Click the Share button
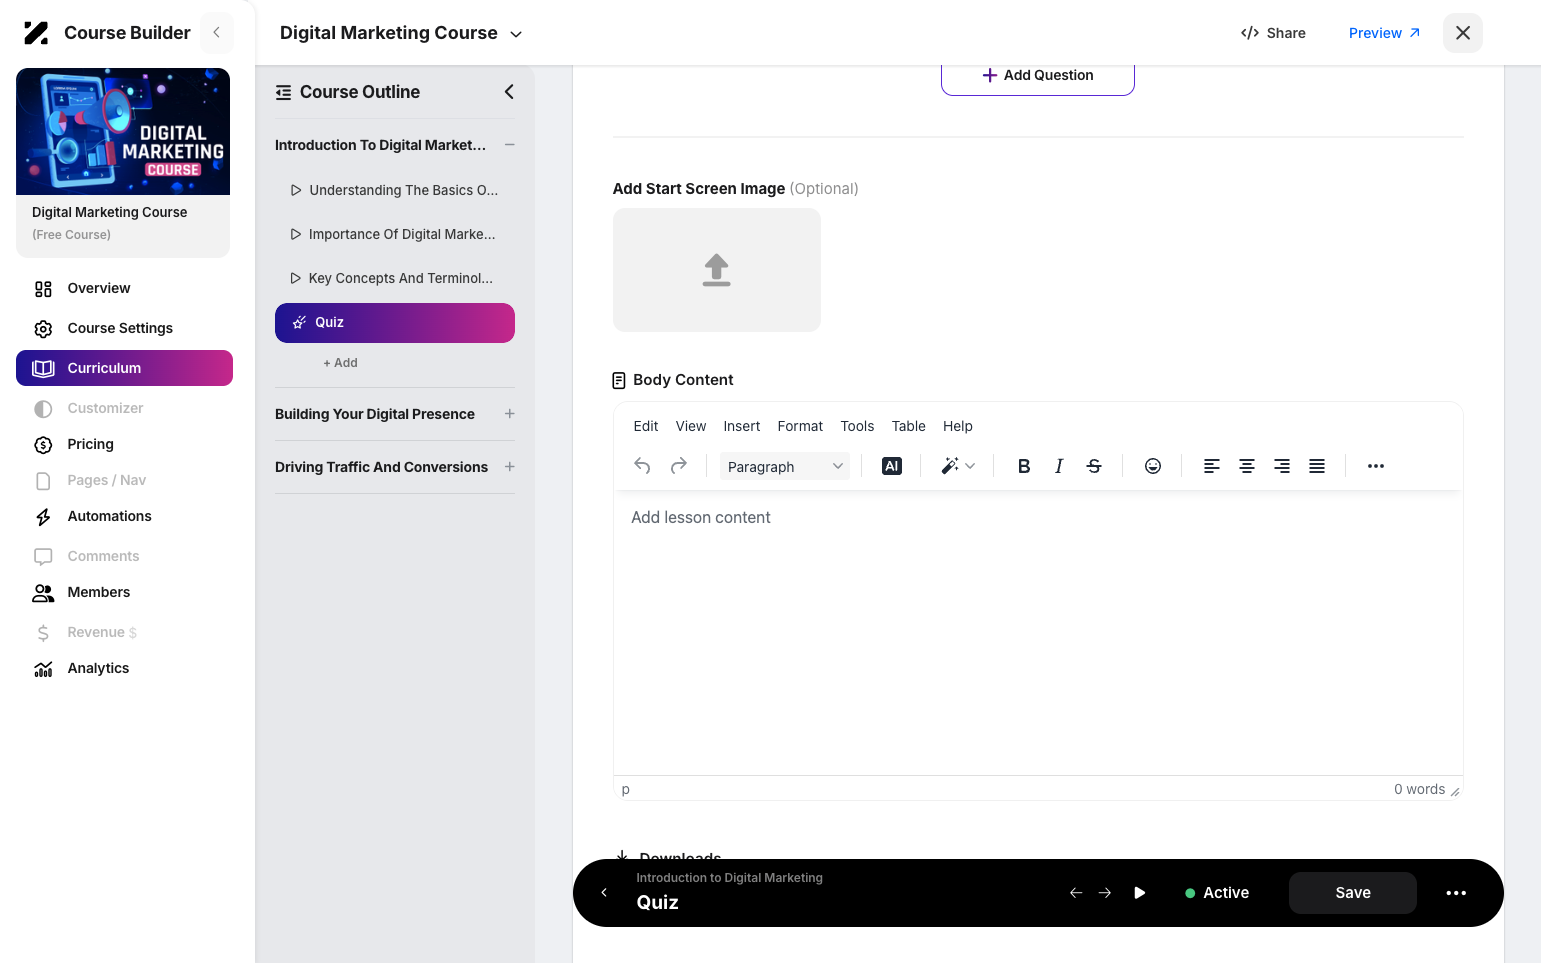The width and height of the screenshot is (1541, 963). tap(1273, 33)
